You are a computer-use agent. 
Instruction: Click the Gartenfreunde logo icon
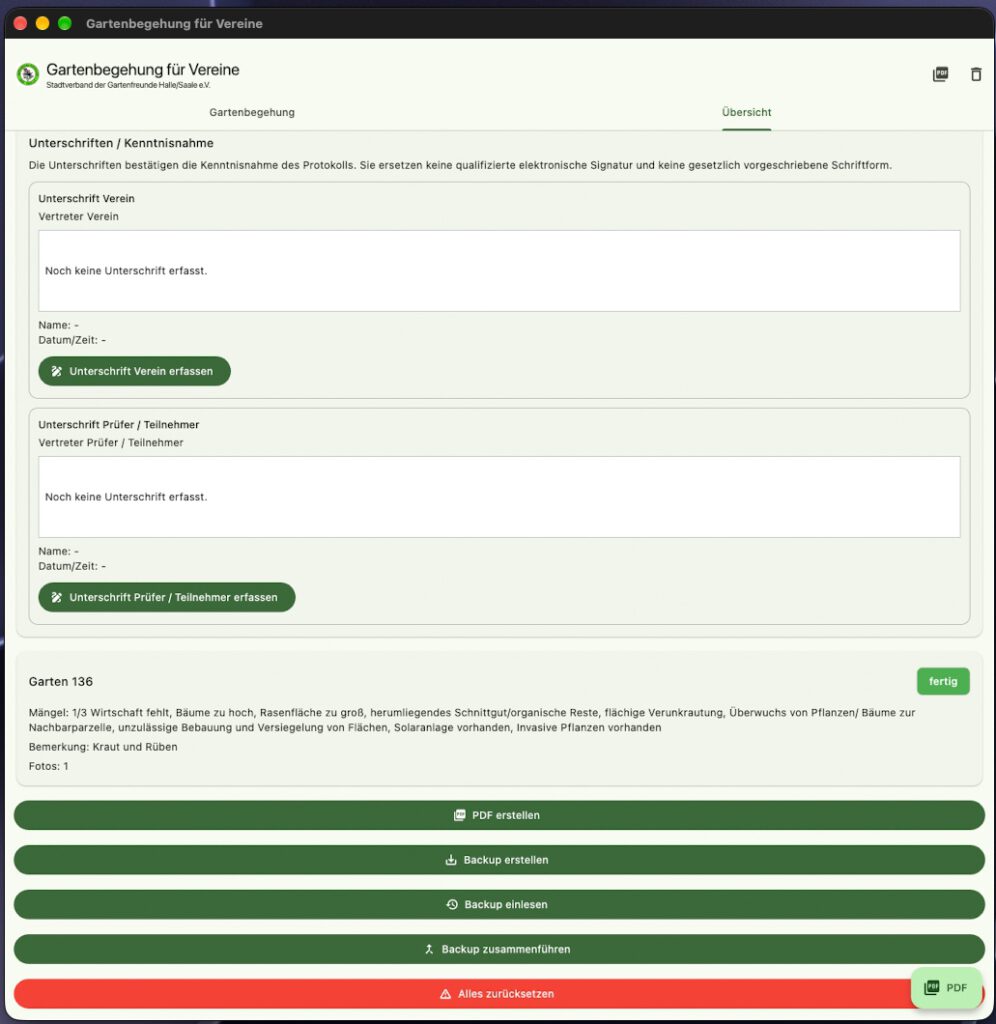tap(27, 74)
